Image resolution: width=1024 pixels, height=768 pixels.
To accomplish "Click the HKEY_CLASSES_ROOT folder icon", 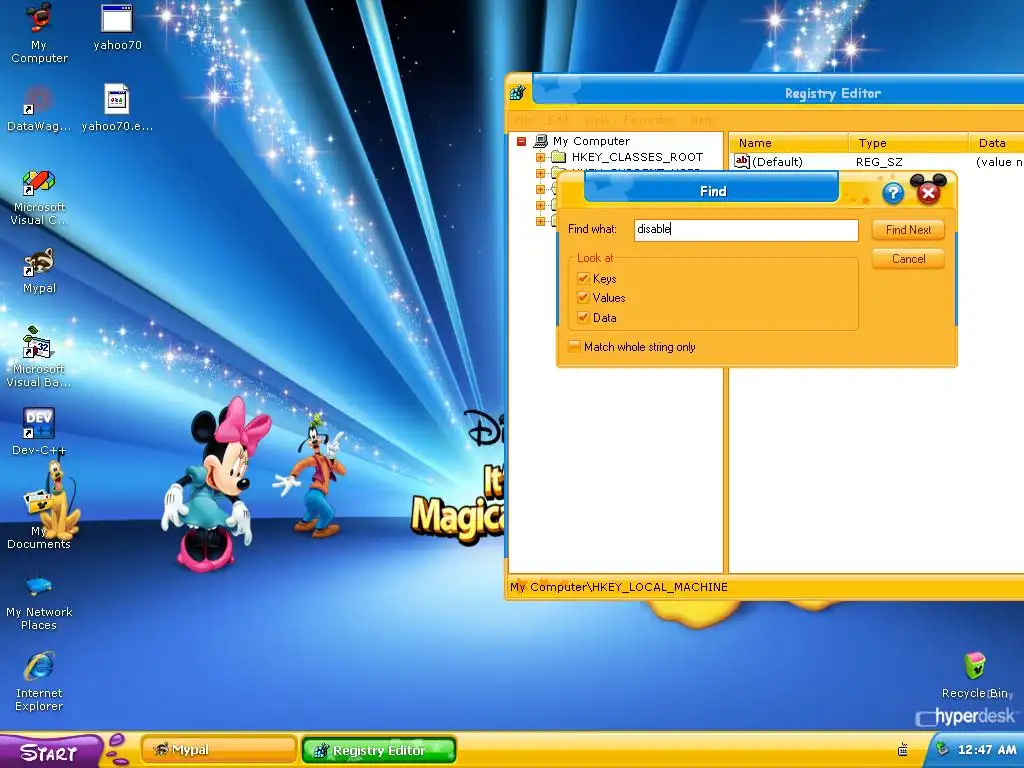I will click(x=558, y=157).
